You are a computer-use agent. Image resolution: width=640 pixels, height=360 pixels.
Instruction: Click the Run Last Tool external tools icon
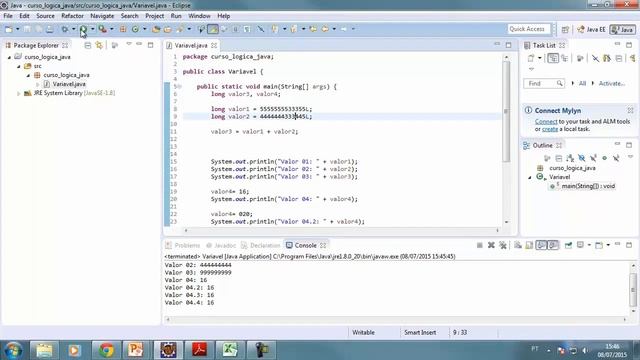click(102, 29)
